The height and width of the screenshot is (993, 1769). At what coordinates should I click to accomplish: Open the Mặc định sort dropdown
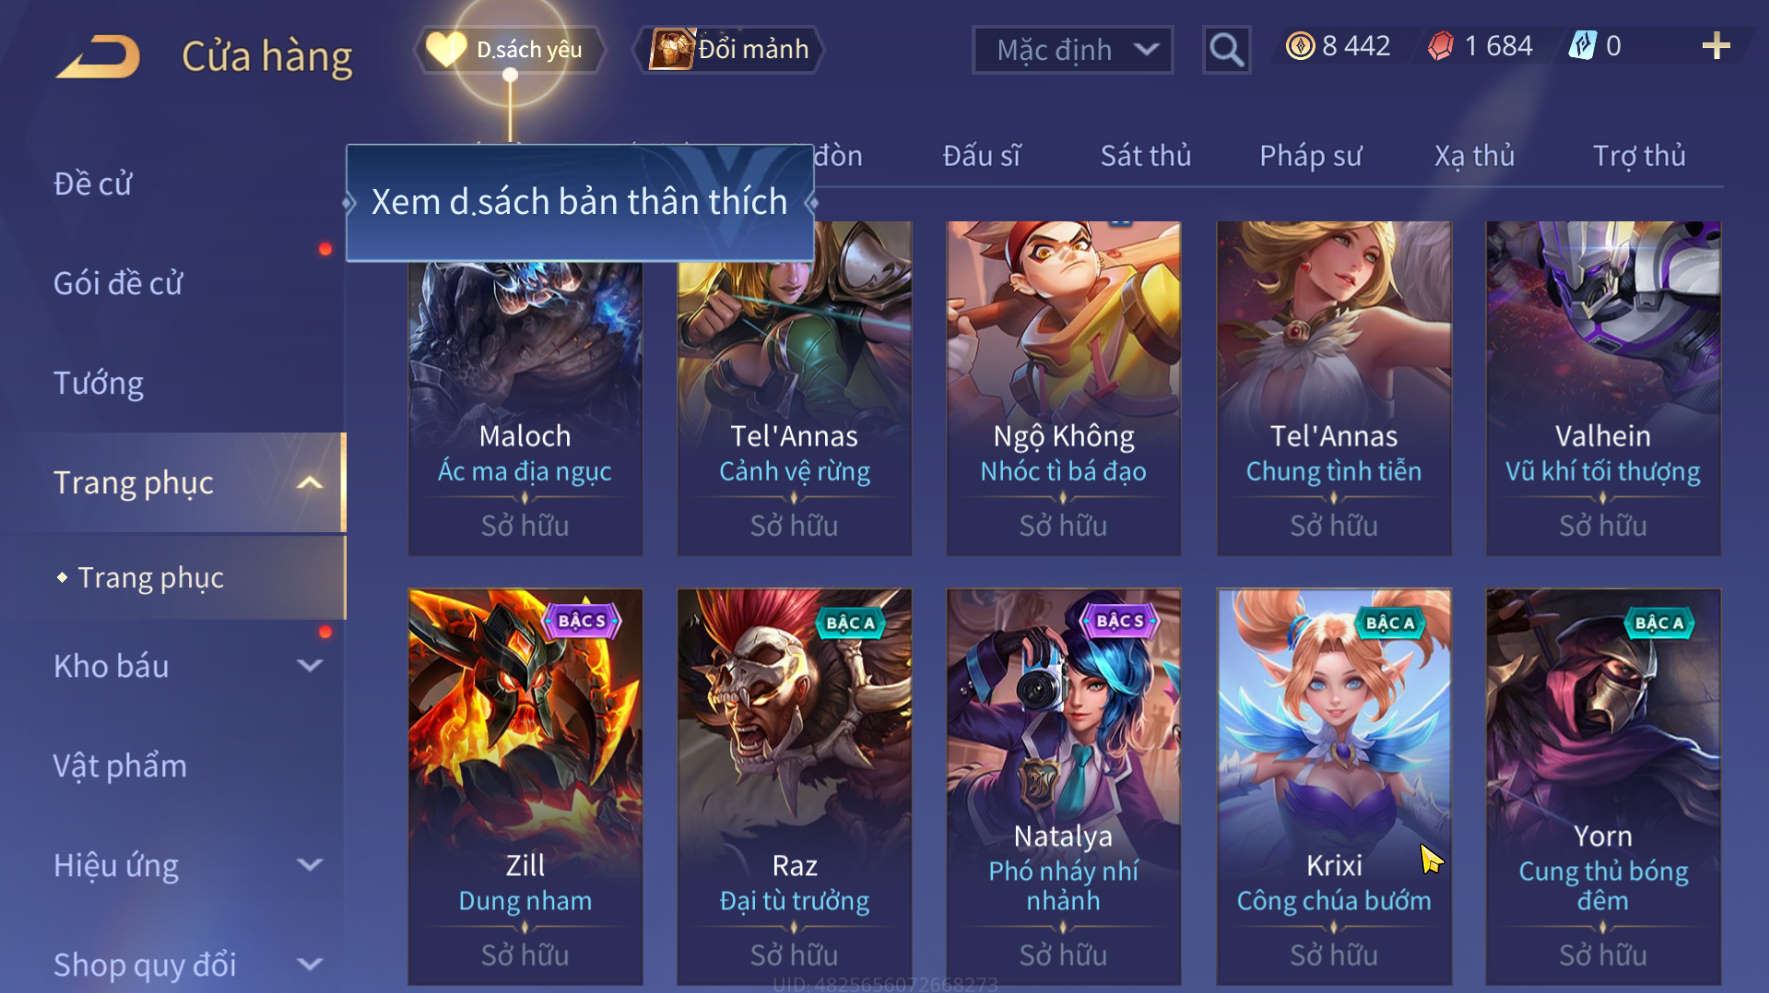1072,49
